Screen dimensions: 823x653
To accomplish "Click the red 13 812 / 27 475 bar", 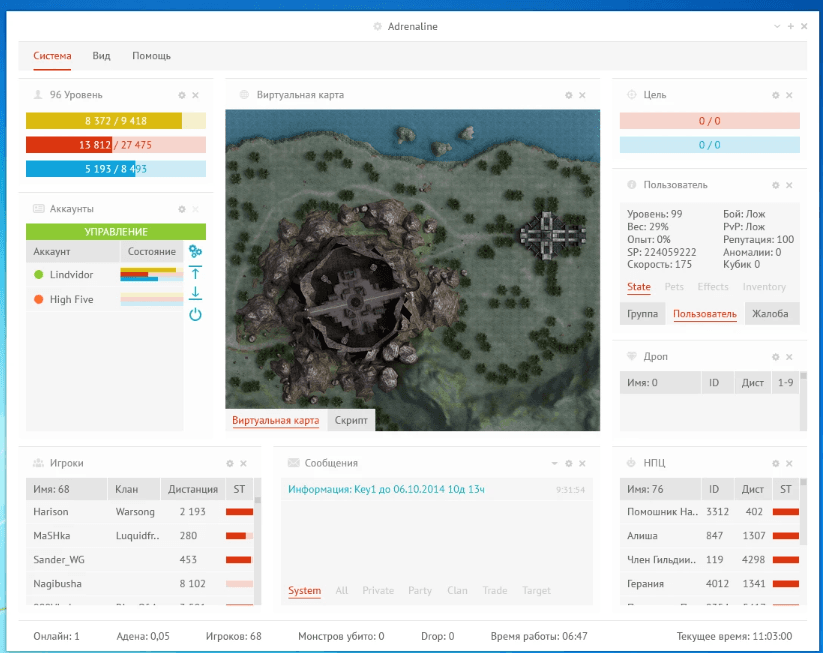I will coord(116,145).
